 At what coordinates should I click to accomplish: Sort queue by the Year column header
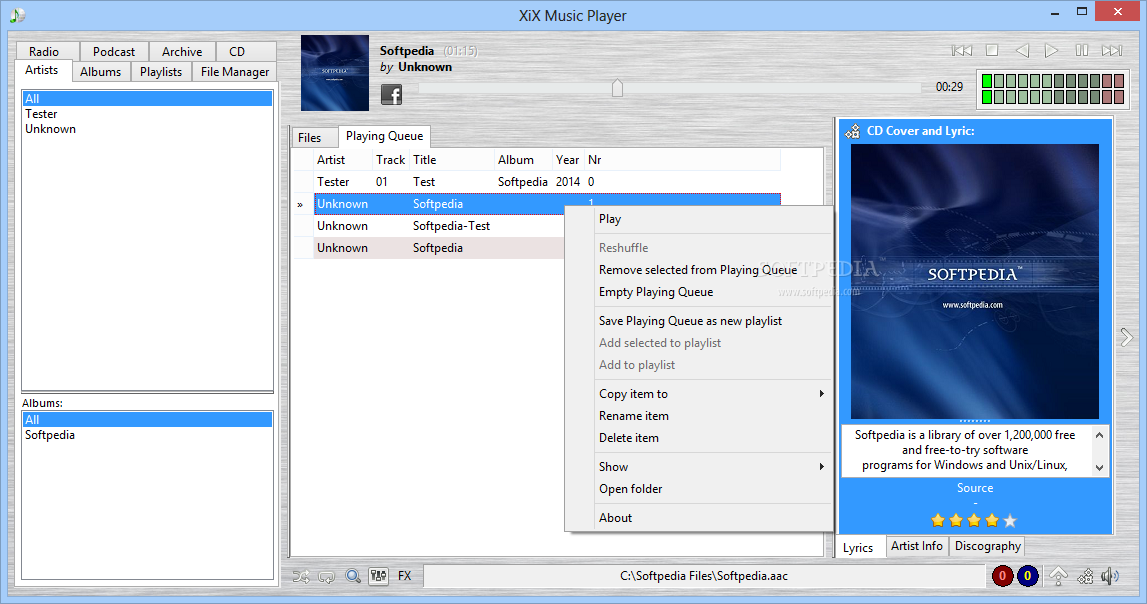568,159
